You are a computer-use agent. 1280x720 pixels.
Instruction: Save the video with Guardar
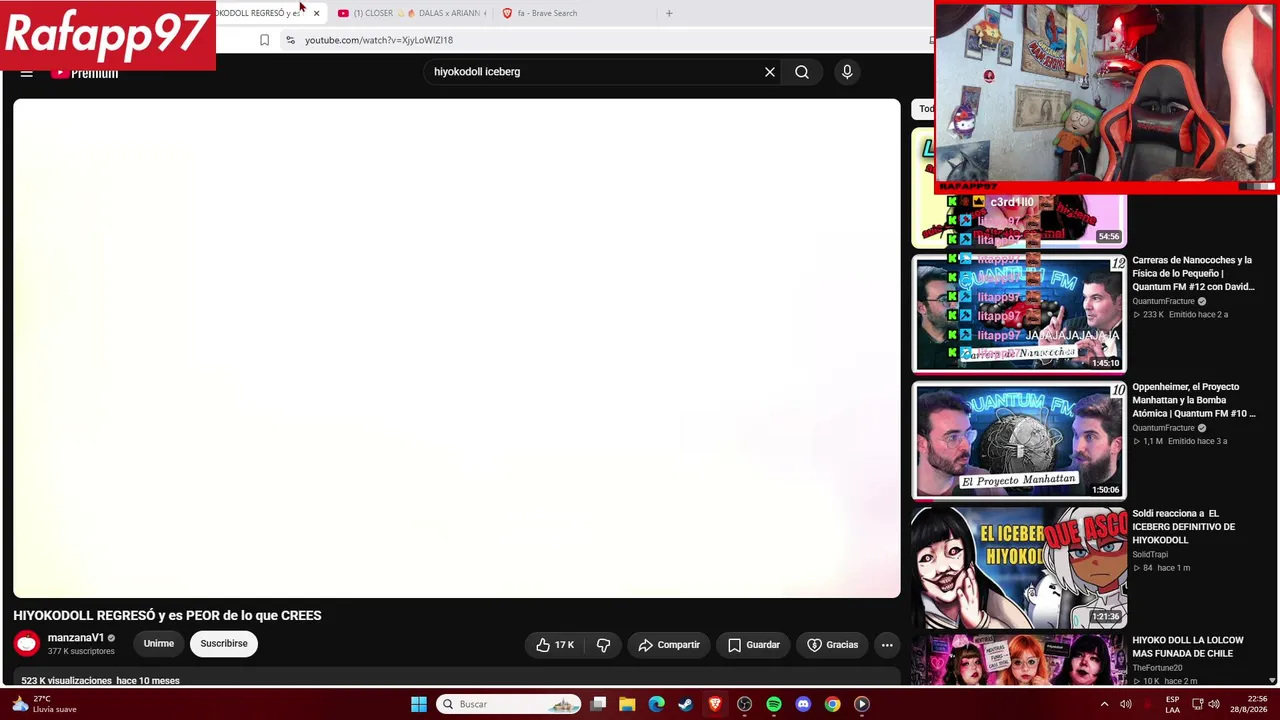753,645
